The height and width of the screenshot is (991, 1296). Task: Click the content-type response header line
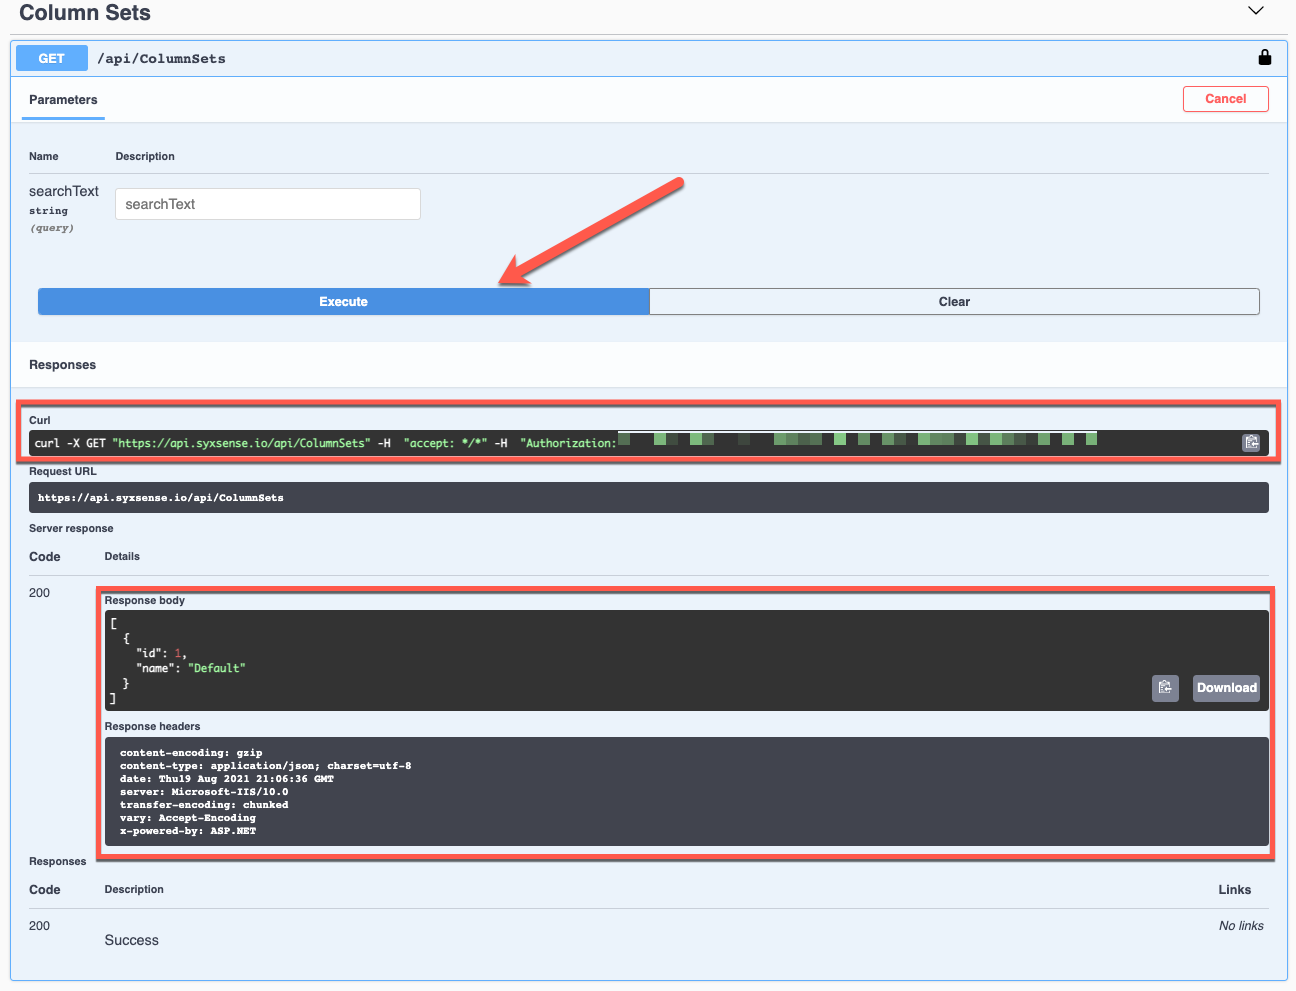(x=265, y=766)
